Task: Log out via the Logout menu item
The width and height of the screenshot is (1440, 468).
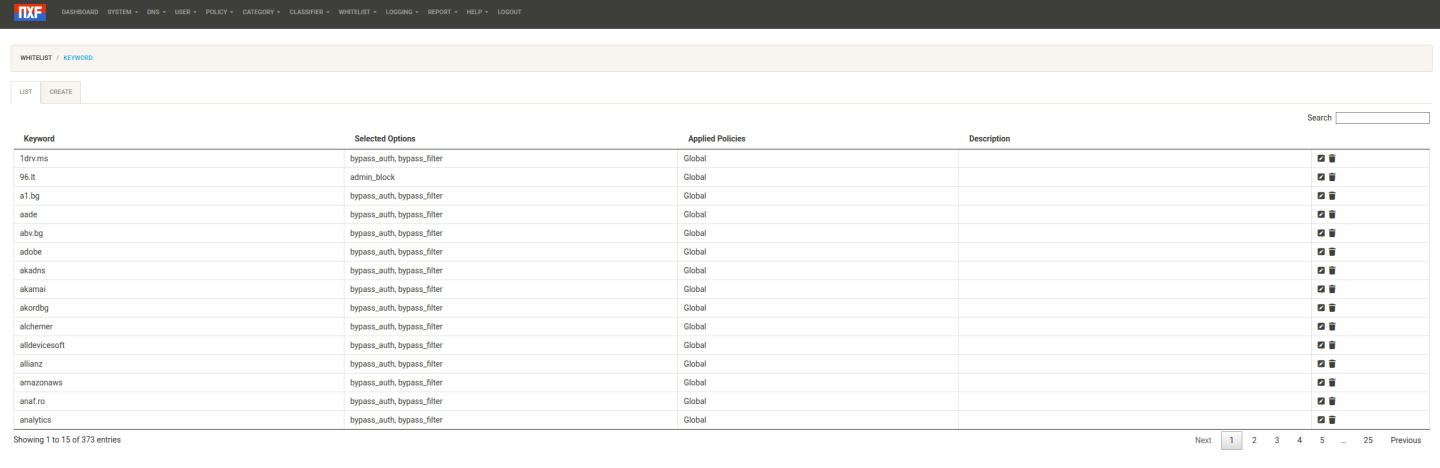Action: point(508,12)
